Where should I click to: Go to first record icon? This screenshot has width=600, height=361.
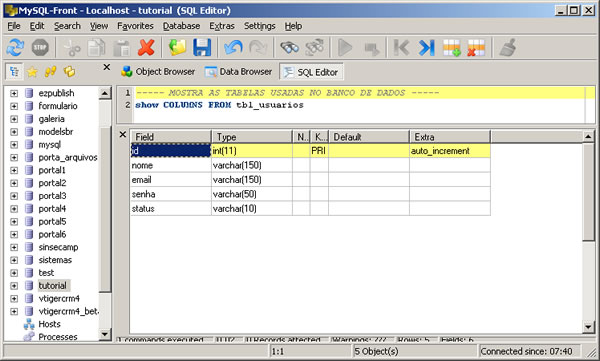point(401,48)
